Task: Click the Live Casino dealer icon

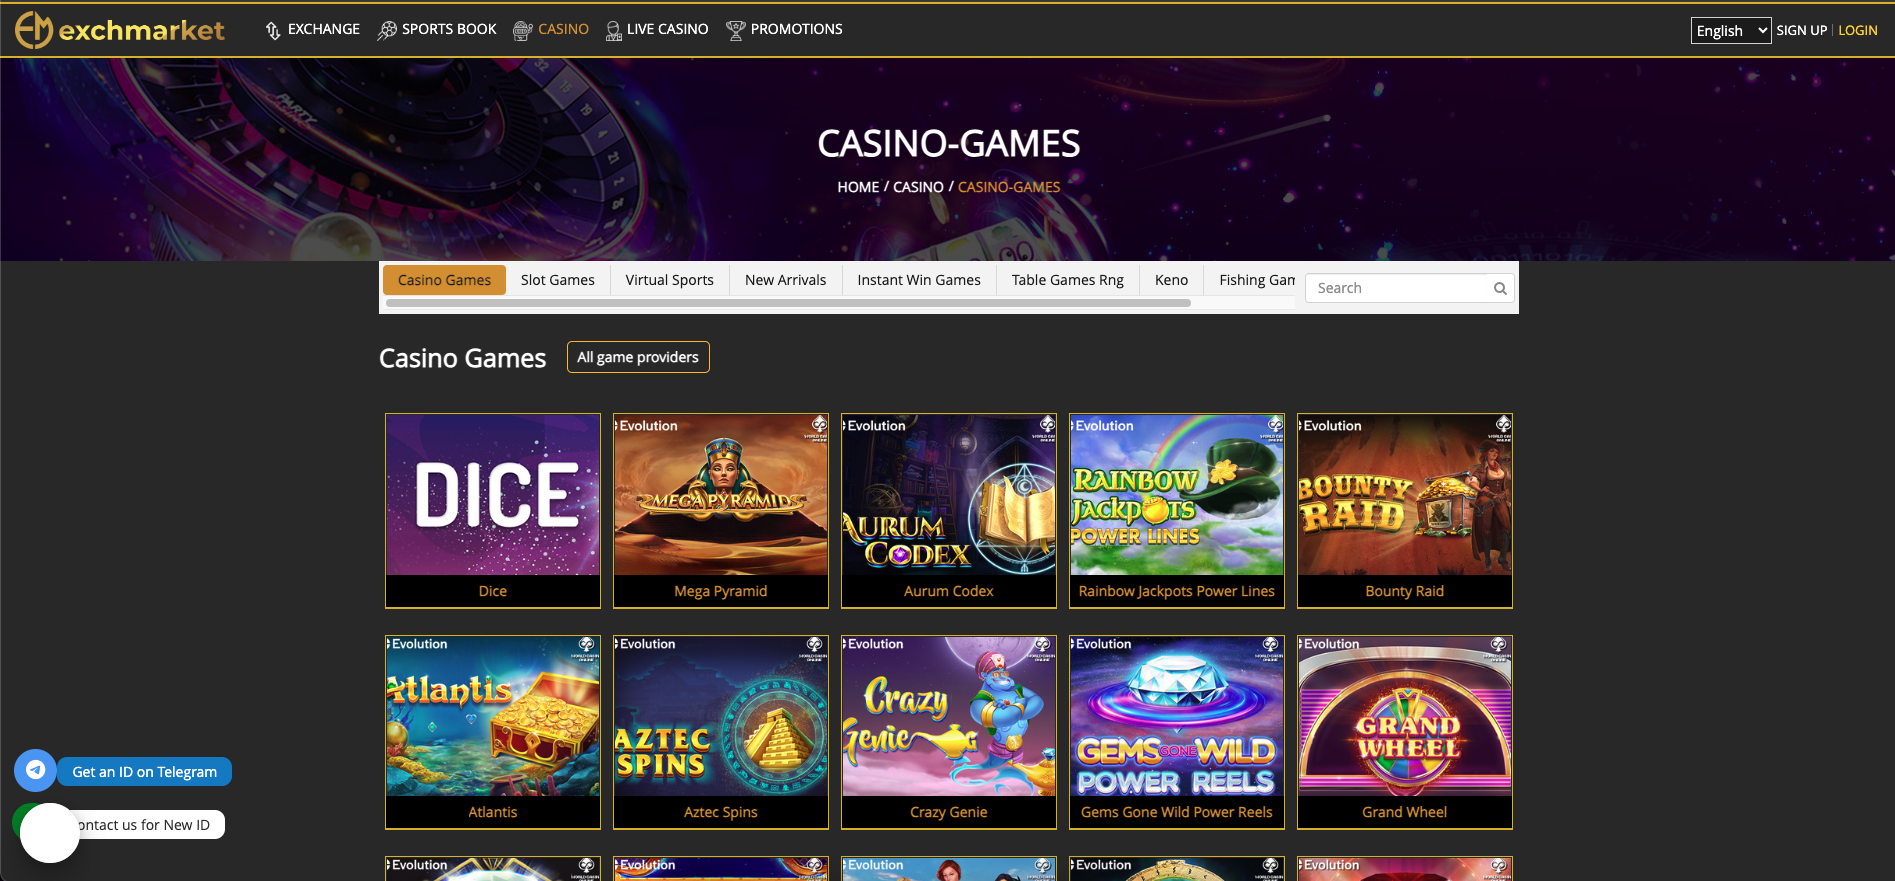Action: [x=613, y=31]
